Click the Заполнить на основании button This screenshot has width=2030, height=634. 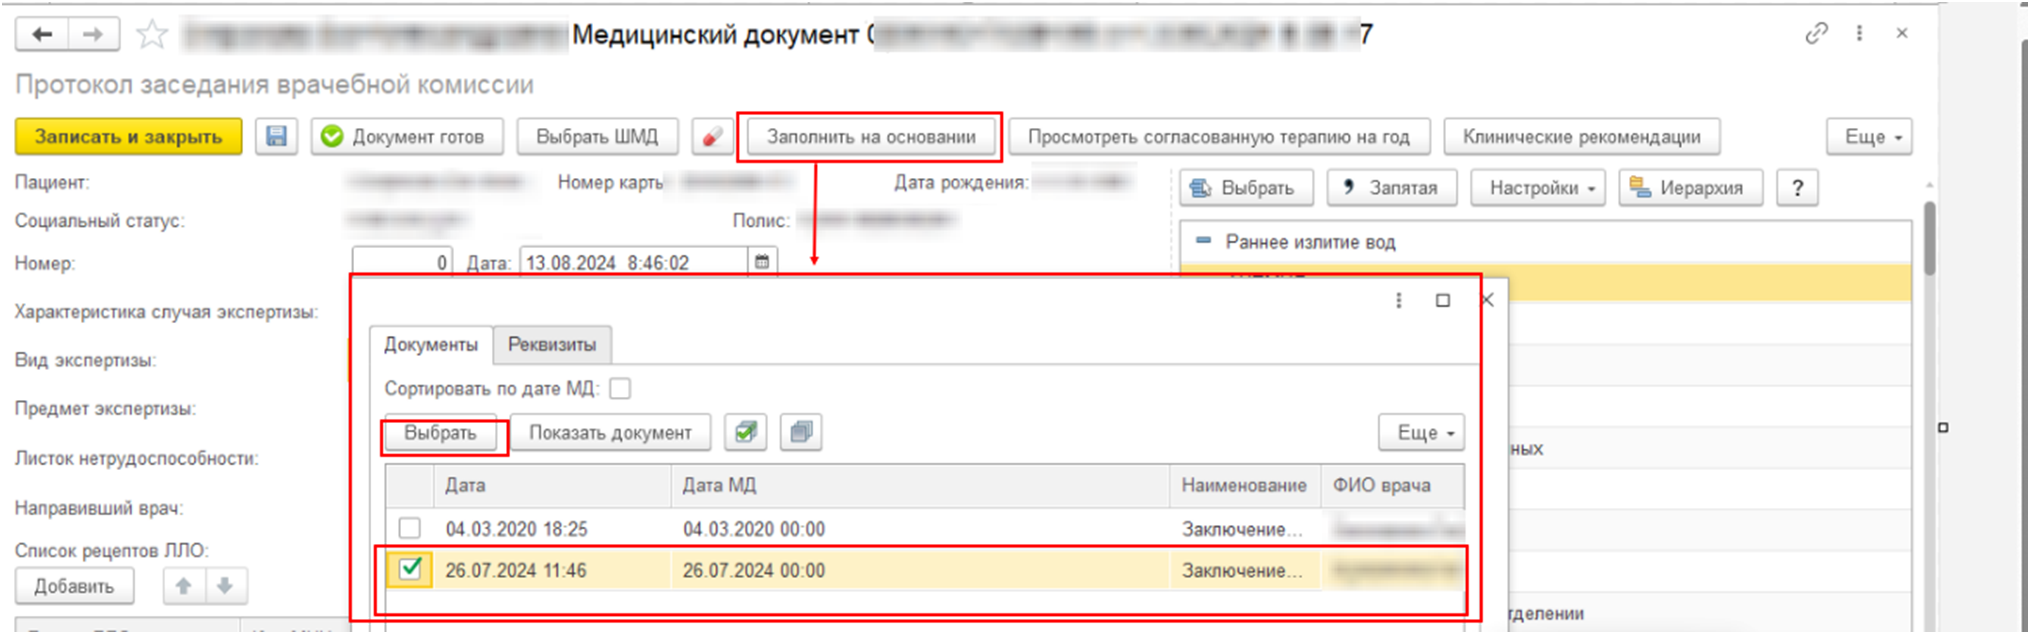[x=870, y=137]
